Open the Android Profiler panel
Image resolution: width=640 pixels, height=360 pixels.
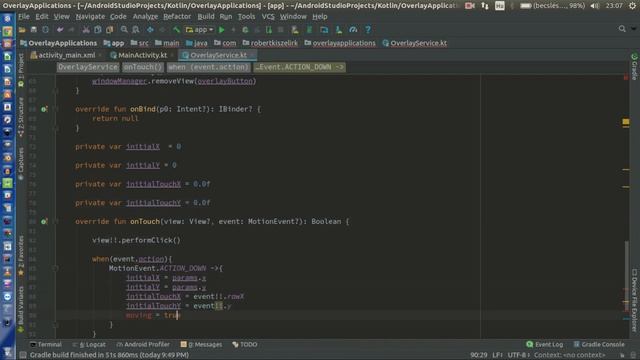click(x=143, y=344)
